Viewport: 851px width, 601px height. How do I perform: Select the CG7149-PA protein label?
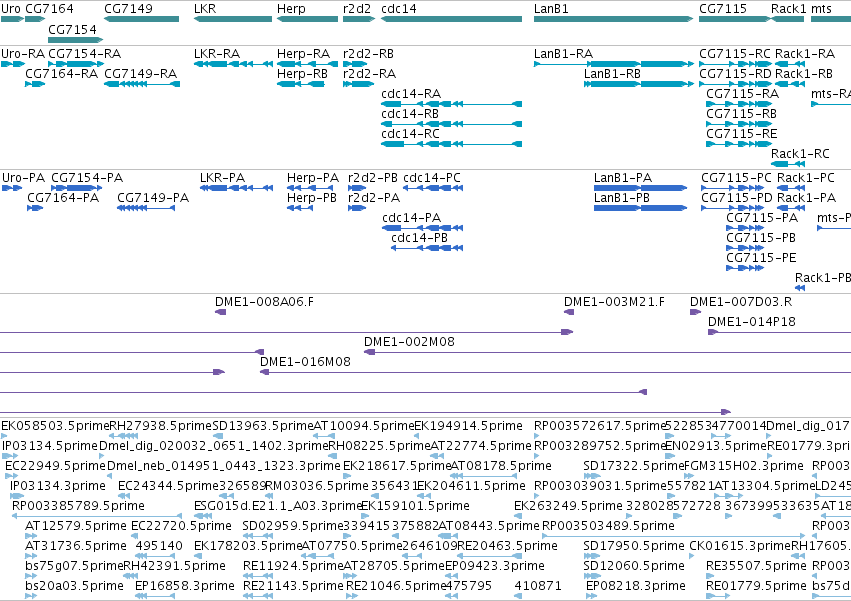coord(153,198)
